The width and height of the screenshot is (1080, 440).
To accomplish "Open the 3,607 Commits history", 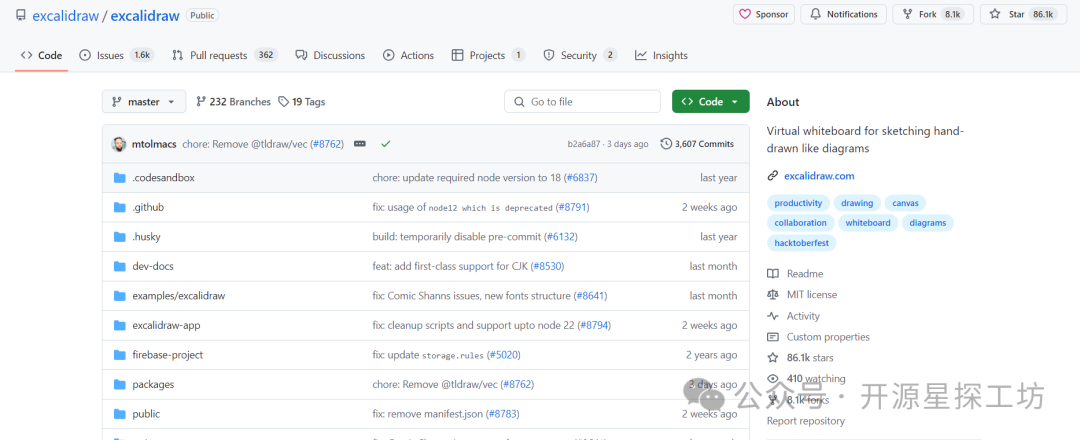I will click(697, 144).
